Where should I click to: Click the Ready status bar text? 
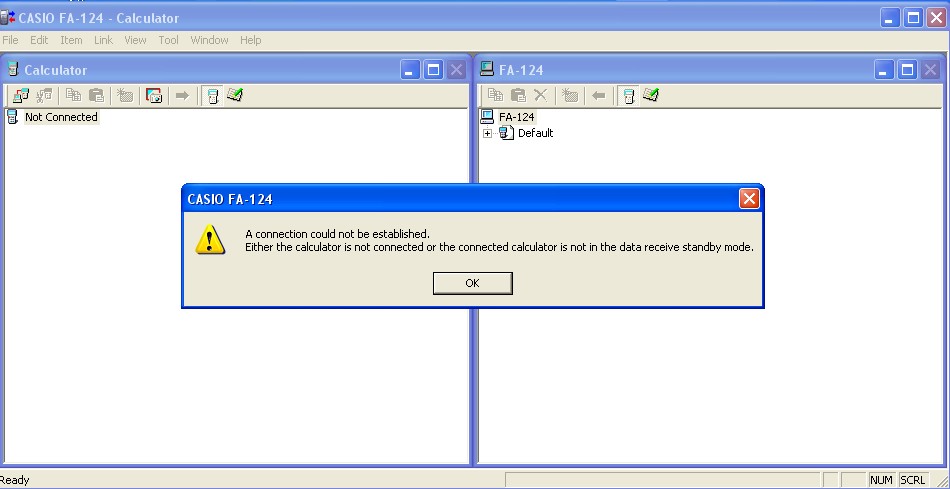click(15, 480)
